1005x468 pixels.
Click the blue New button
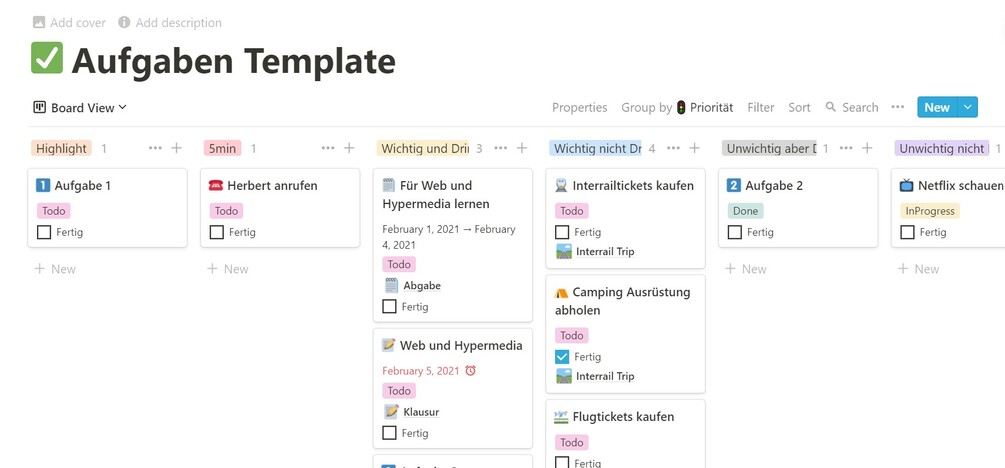coord(937,107)
